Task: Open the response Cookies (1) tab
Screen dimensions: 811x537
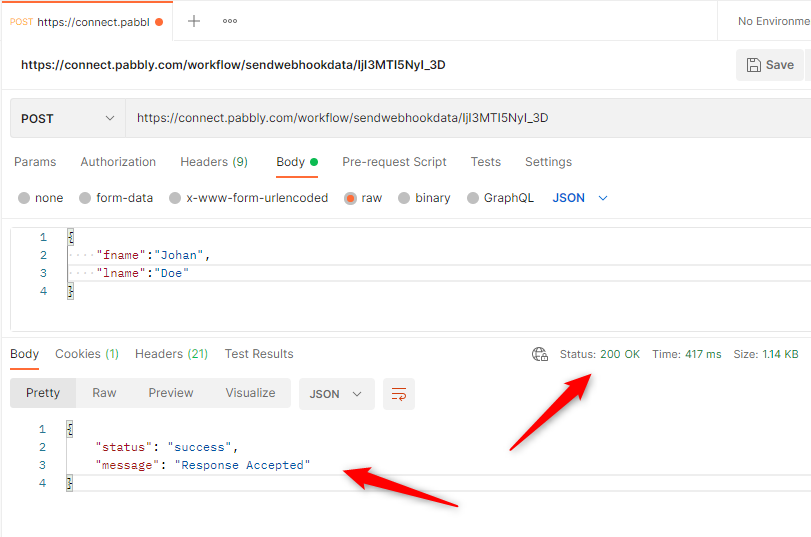Action: point(87,354)
